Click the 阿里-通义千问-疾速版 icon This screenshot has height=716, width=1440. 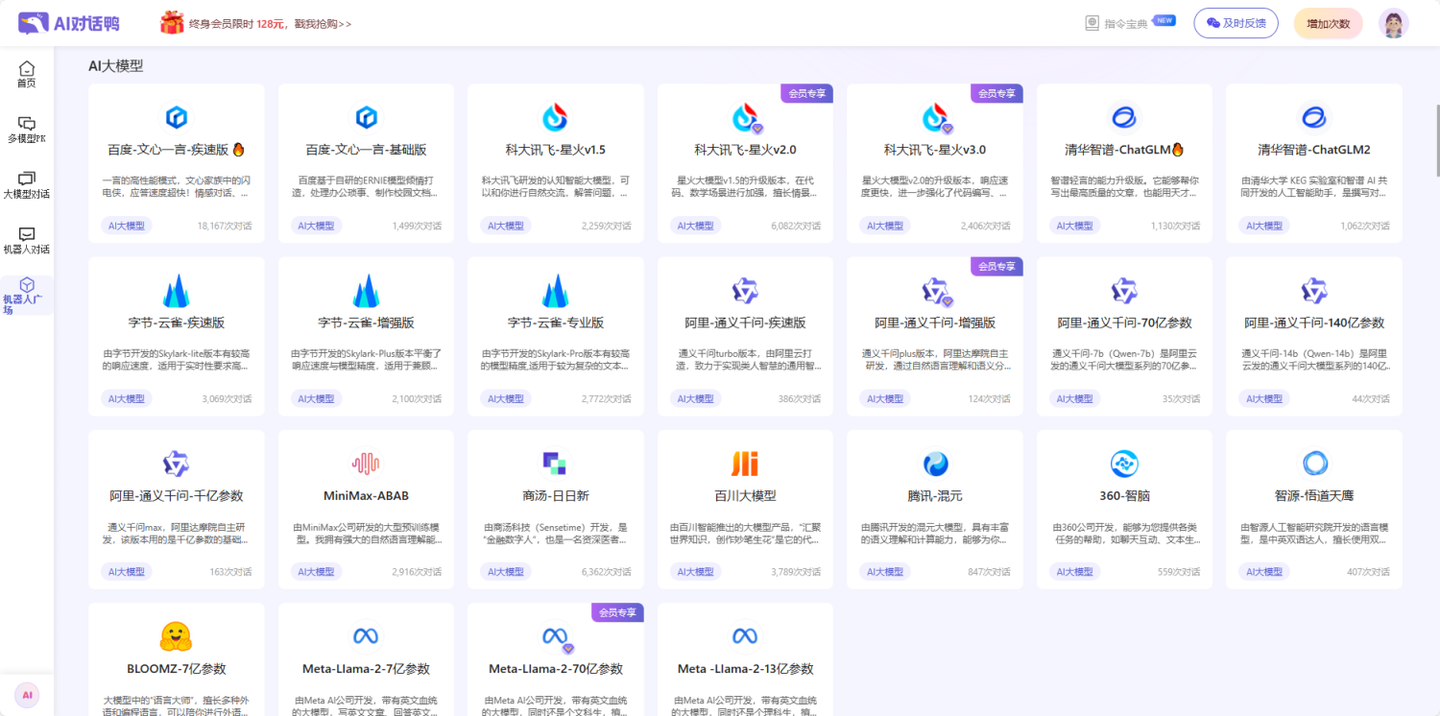pyautogui.click(x=745, y=291)
